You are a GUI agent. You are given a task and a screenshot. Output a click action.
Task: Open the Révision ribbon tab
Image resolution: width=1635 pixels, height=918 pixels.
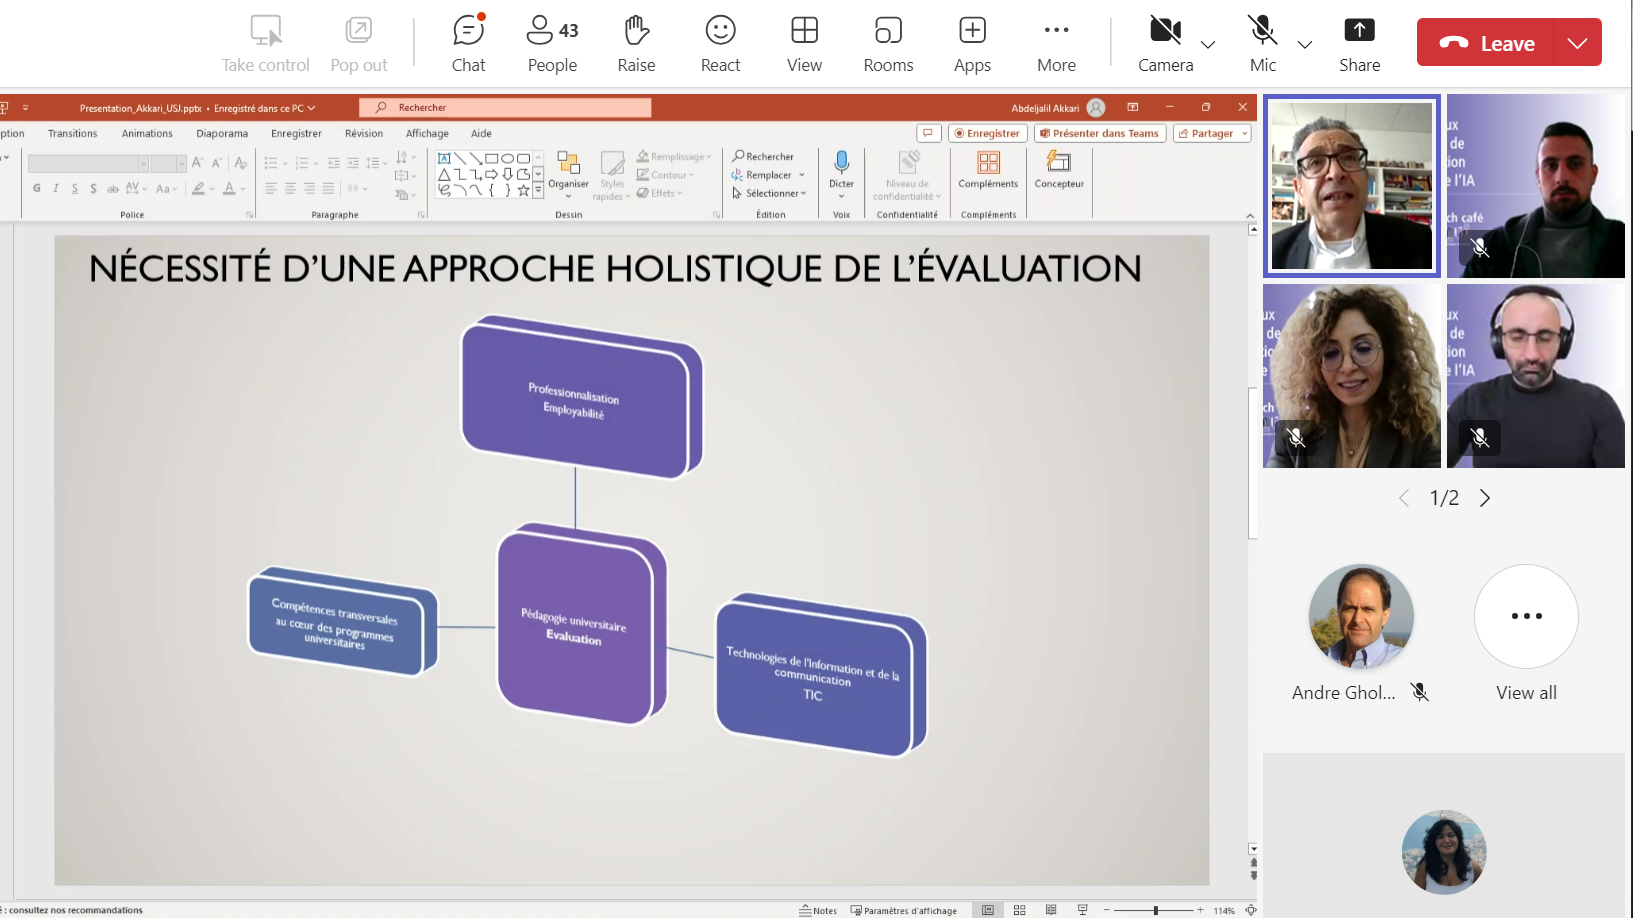364,133
